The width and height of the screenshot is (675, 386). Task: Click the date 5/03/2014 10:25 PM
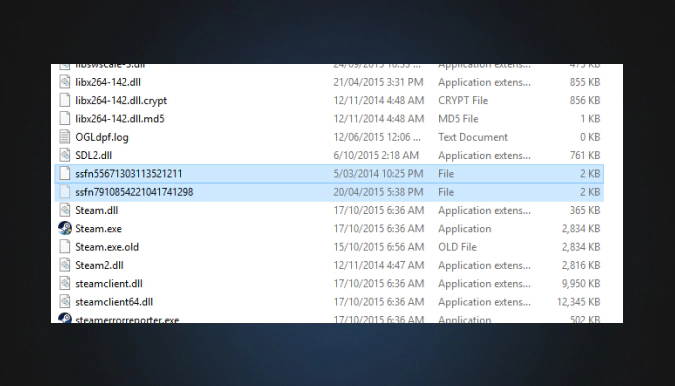pos(378,173)
